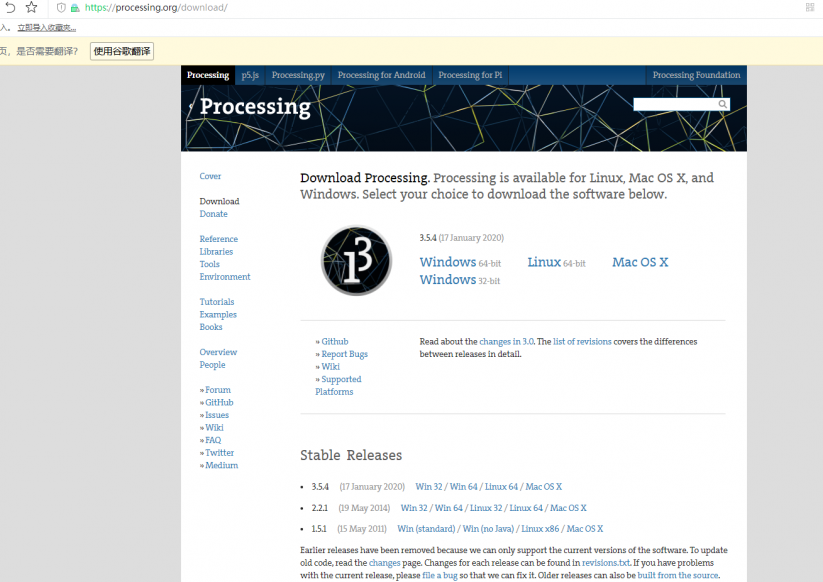Click the Processing 3 logo image

356,260
